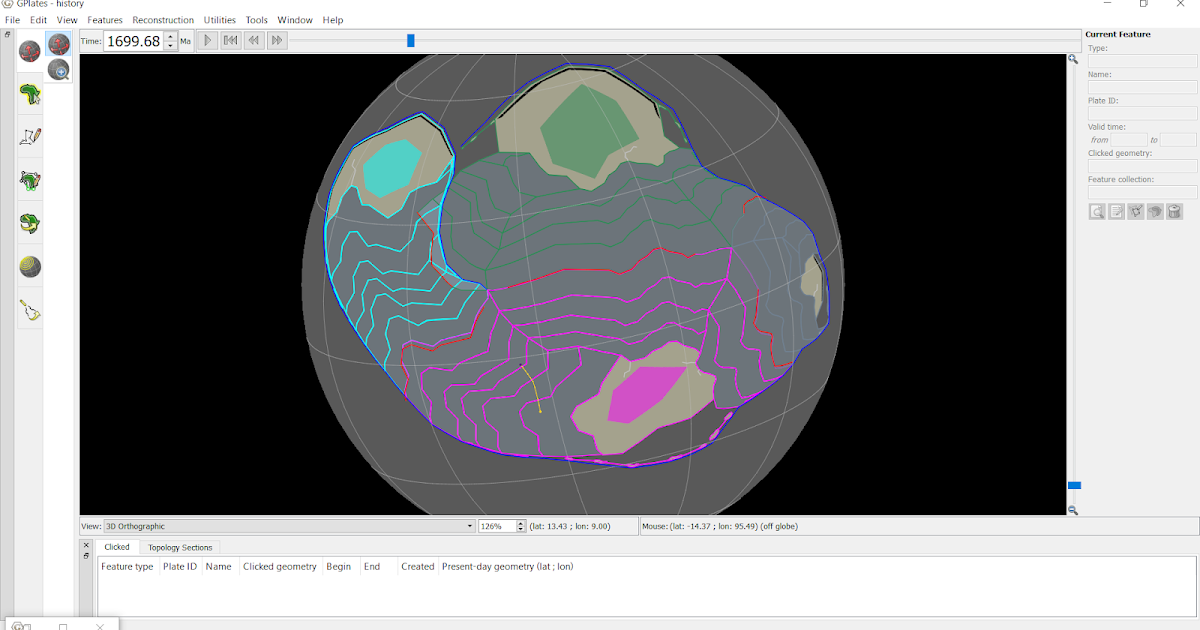Close the bottom Clicked panel

pyautogui.click(x=86, y=544)
